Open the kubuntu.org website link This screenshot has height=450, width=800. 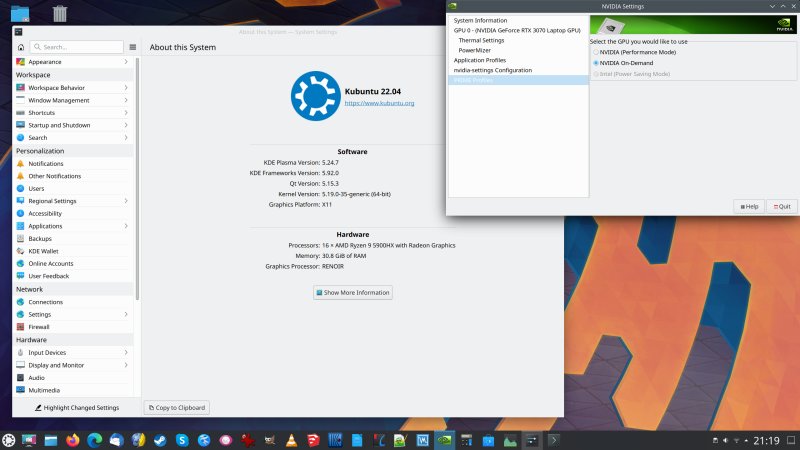point(379,103)
